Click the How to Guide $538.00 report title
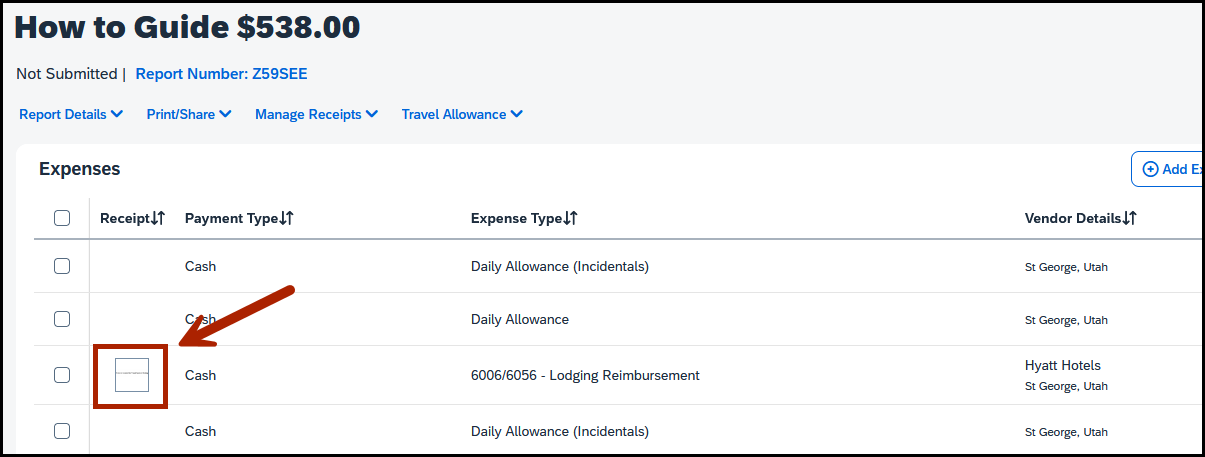The height and width of the screenshot is (457, 1205). pyautogui.click(x=187, y=27)
